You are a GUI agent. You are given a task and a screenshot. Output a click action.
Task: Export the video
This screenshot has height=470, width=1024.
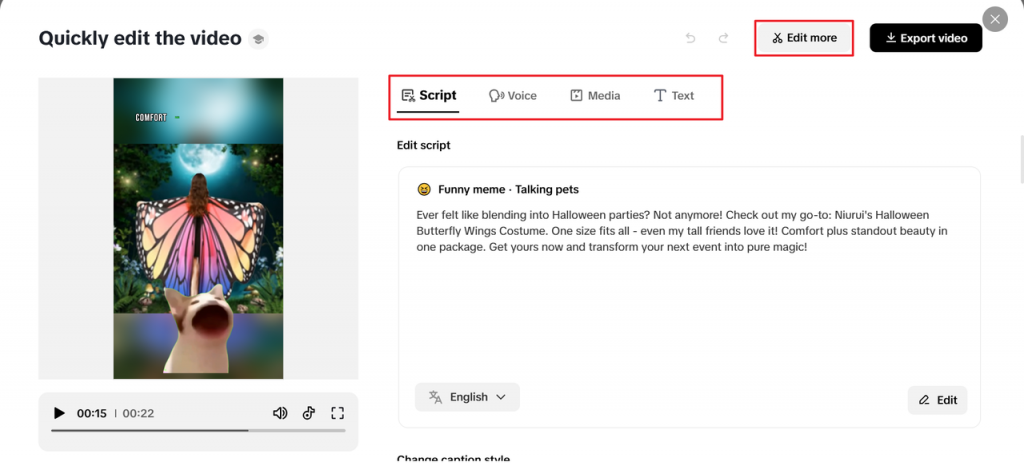pos(926,38)
